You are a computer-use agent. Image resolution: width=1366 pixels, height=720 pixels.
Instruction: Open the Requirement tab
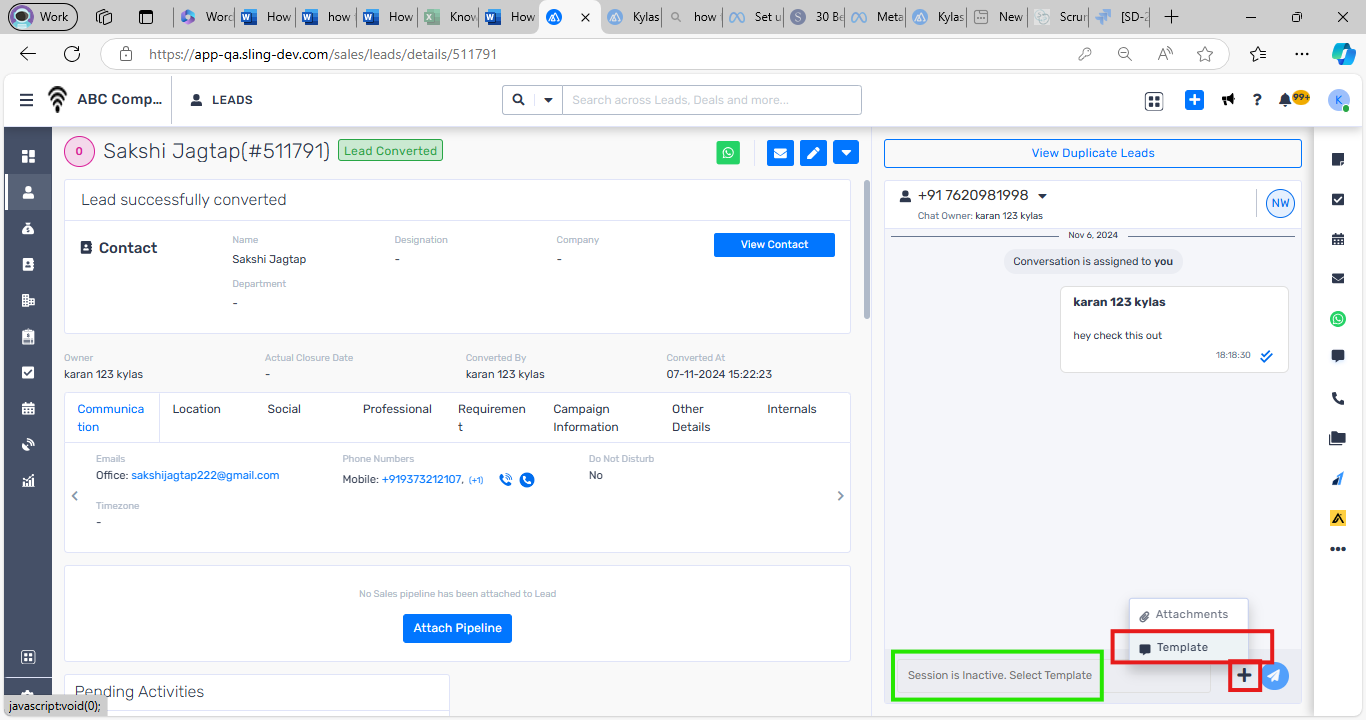click(492, 418)
